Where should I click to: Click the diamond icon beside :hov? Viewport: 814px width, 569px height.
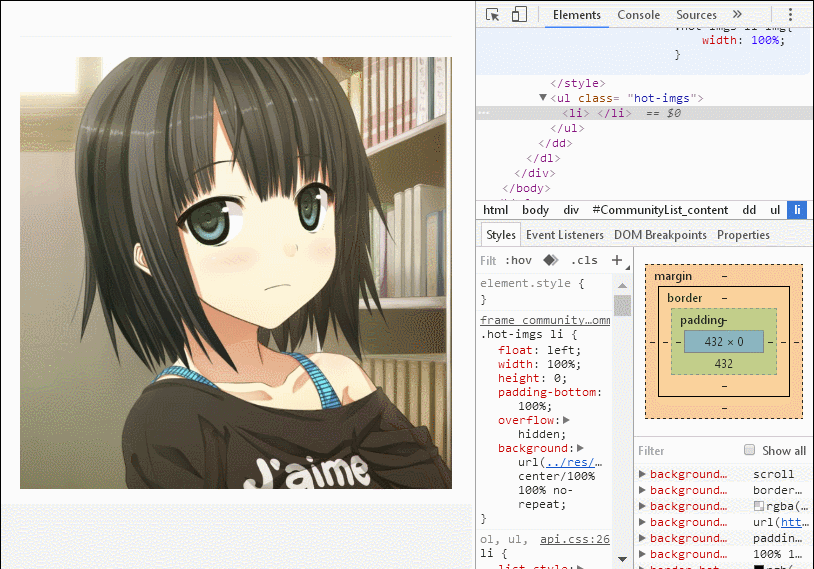tap(550, 260)
